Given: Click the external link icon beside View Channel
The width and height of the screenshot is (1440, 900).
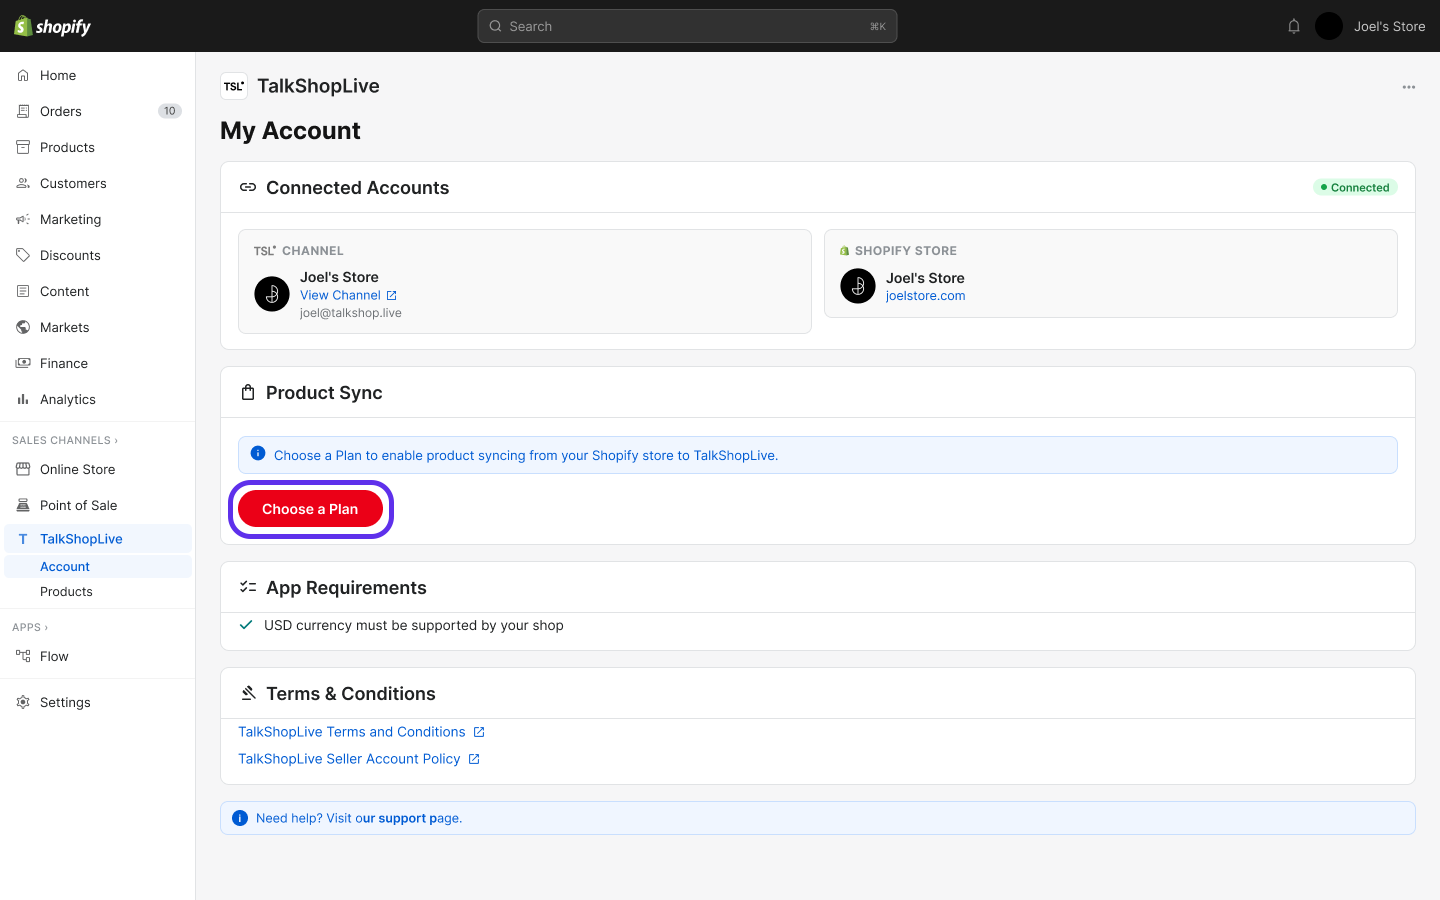Looking at the screenshot, I should (392, 295).
